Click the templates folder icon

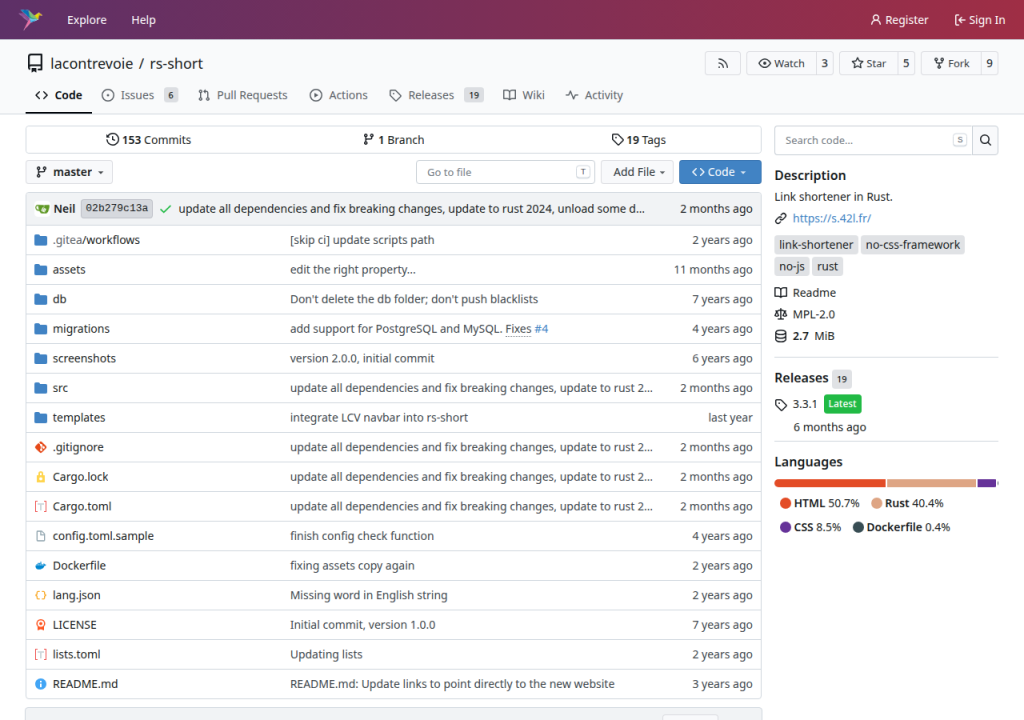pos(40,417)
